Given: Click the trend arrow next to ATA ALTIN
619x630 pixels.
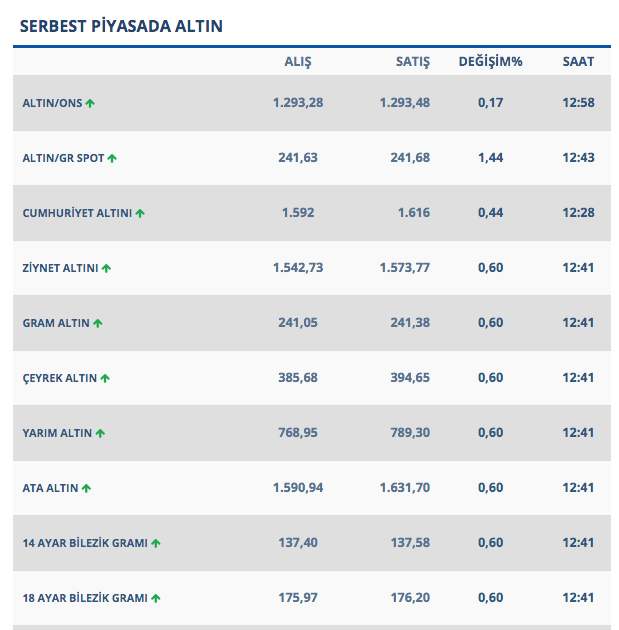Looking at the screenshot, I should [87, 488].
